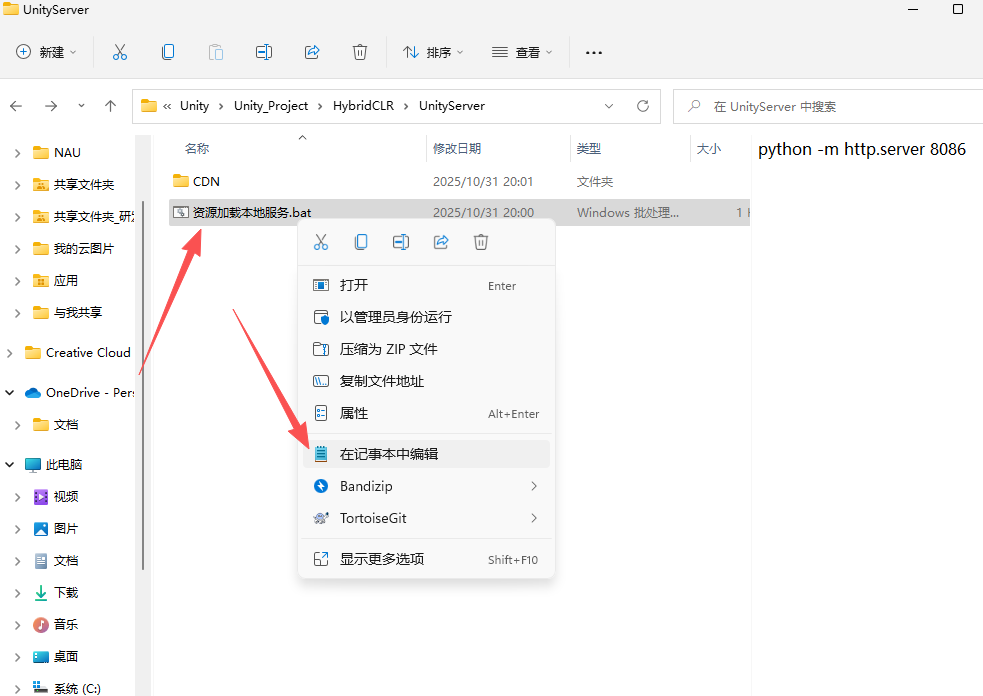Image resolution: width=983 pixels, height=696 pixels.
Task: Go back with the left arrow
Action: 16,106
